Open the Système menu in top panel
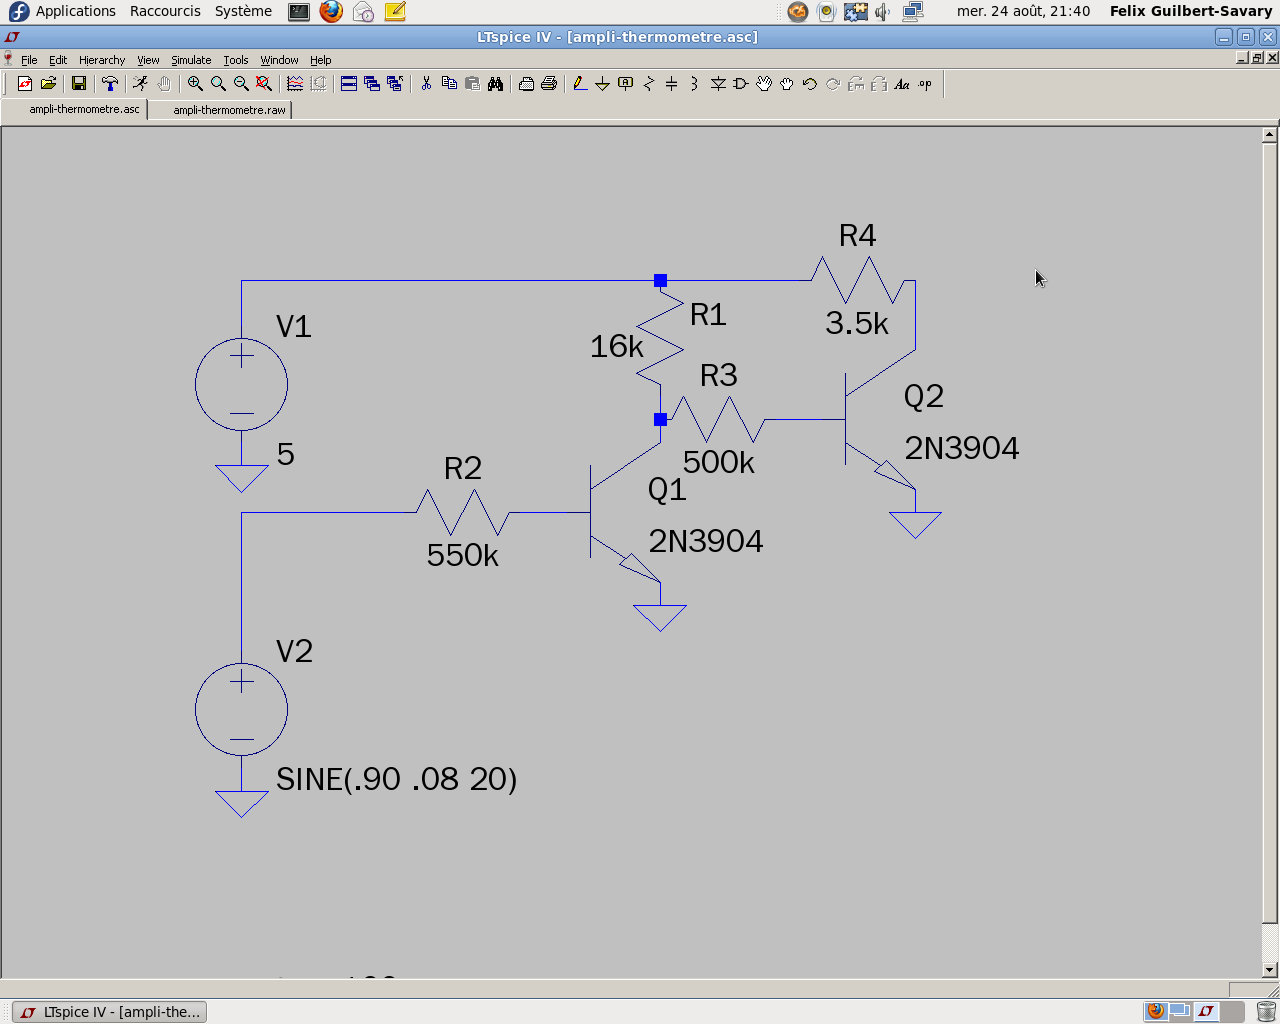Screen dimensions: 1280x1024 [x=243, y=11]
